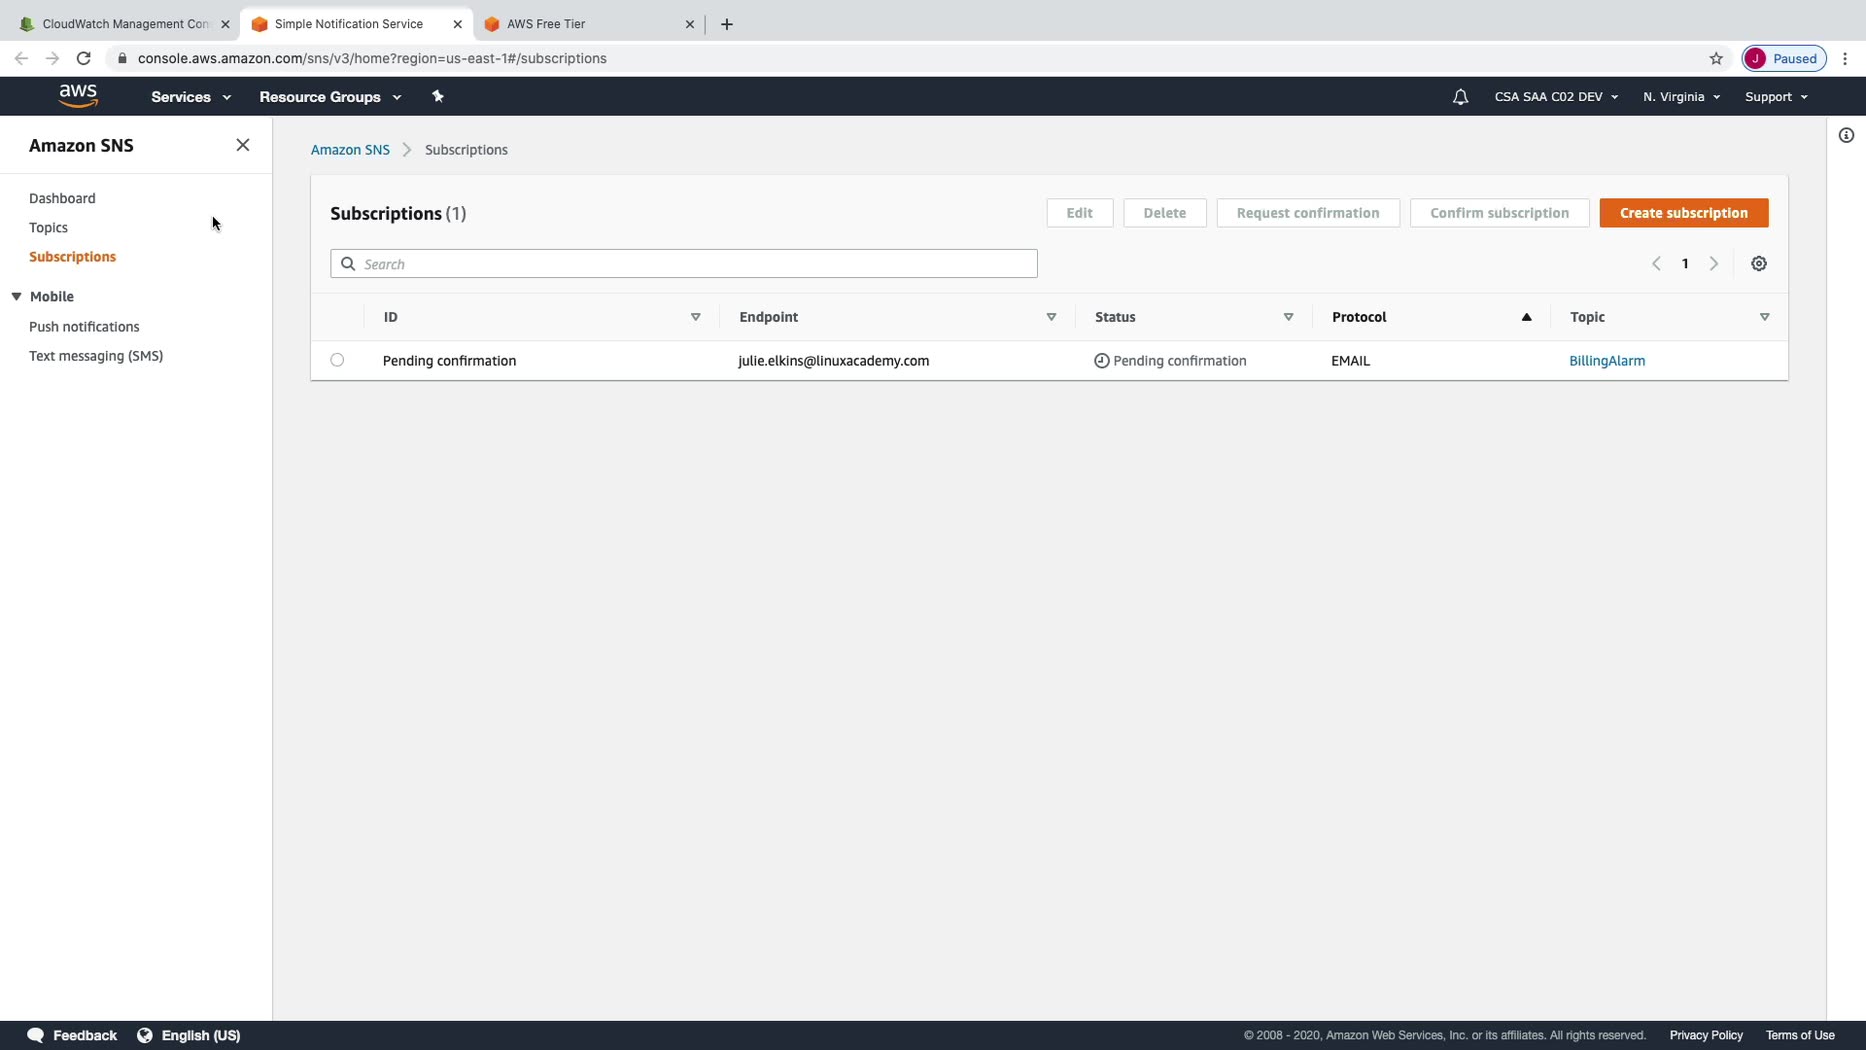Viewport: 1866px width, 1050px height.
Task: Switch to the CloudWatch Management Console tab
Action: click(125, 24)
